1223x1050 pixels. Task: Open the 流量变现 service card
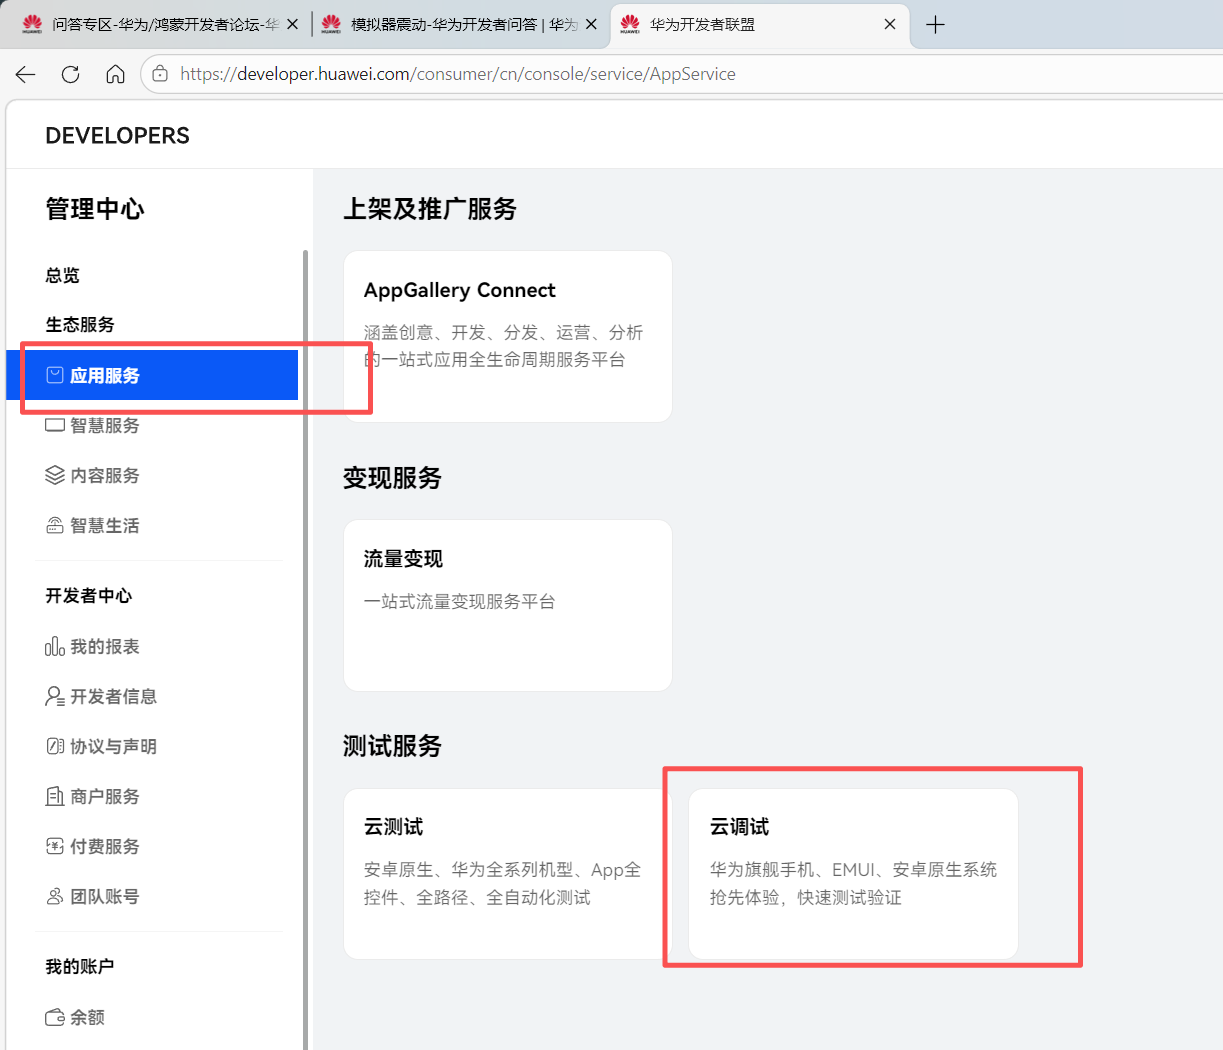(508, 605)
